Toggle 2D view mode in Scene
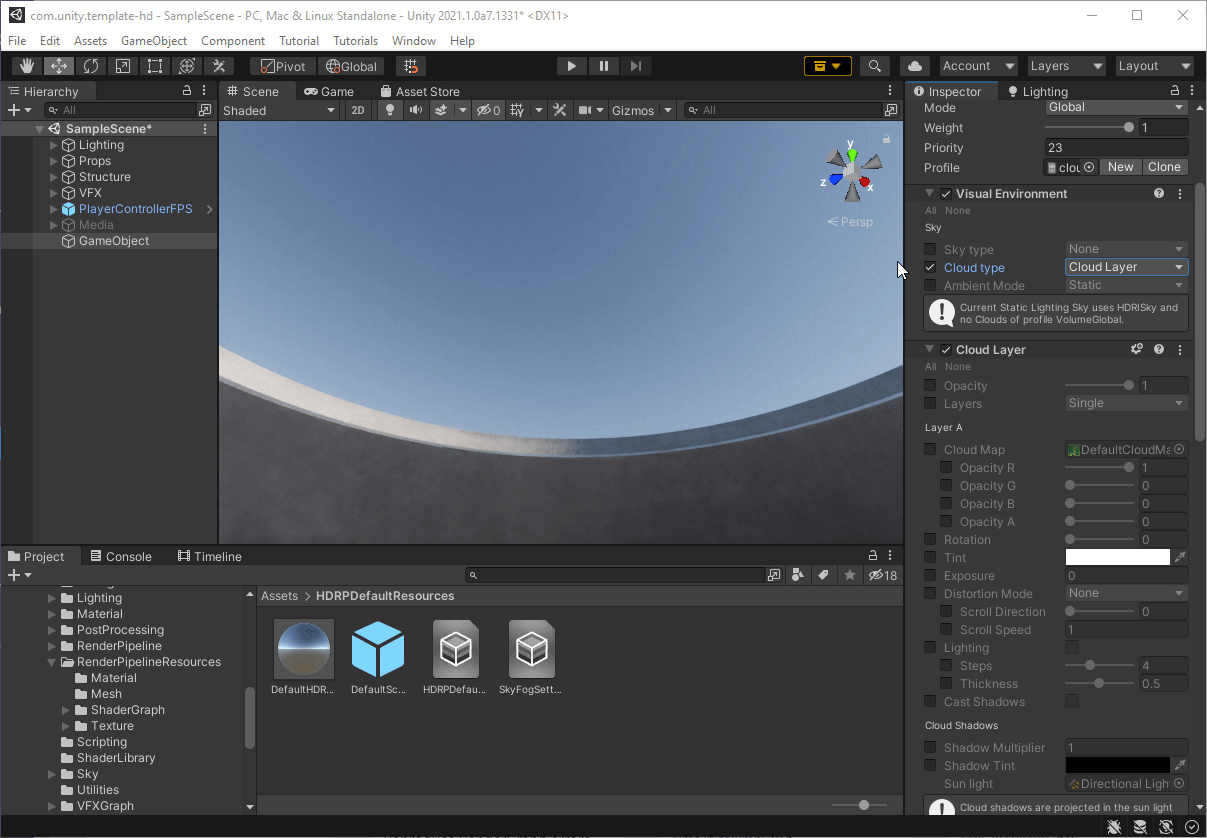Image resolution: width=1207 pixels, height=838 pixels. coord(358,110)
